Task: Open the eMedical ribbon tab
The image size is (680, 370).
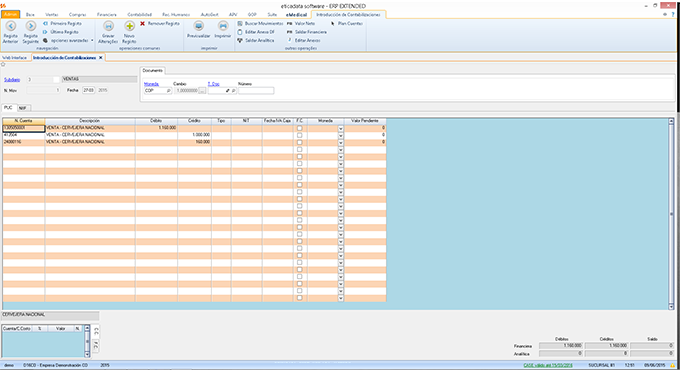Action: 297,14
